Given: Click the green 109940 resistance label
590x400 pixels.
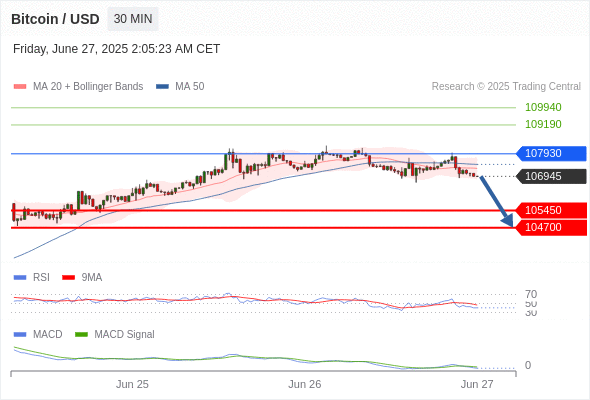Looking at the screenshot, I should tap(543, 107).
